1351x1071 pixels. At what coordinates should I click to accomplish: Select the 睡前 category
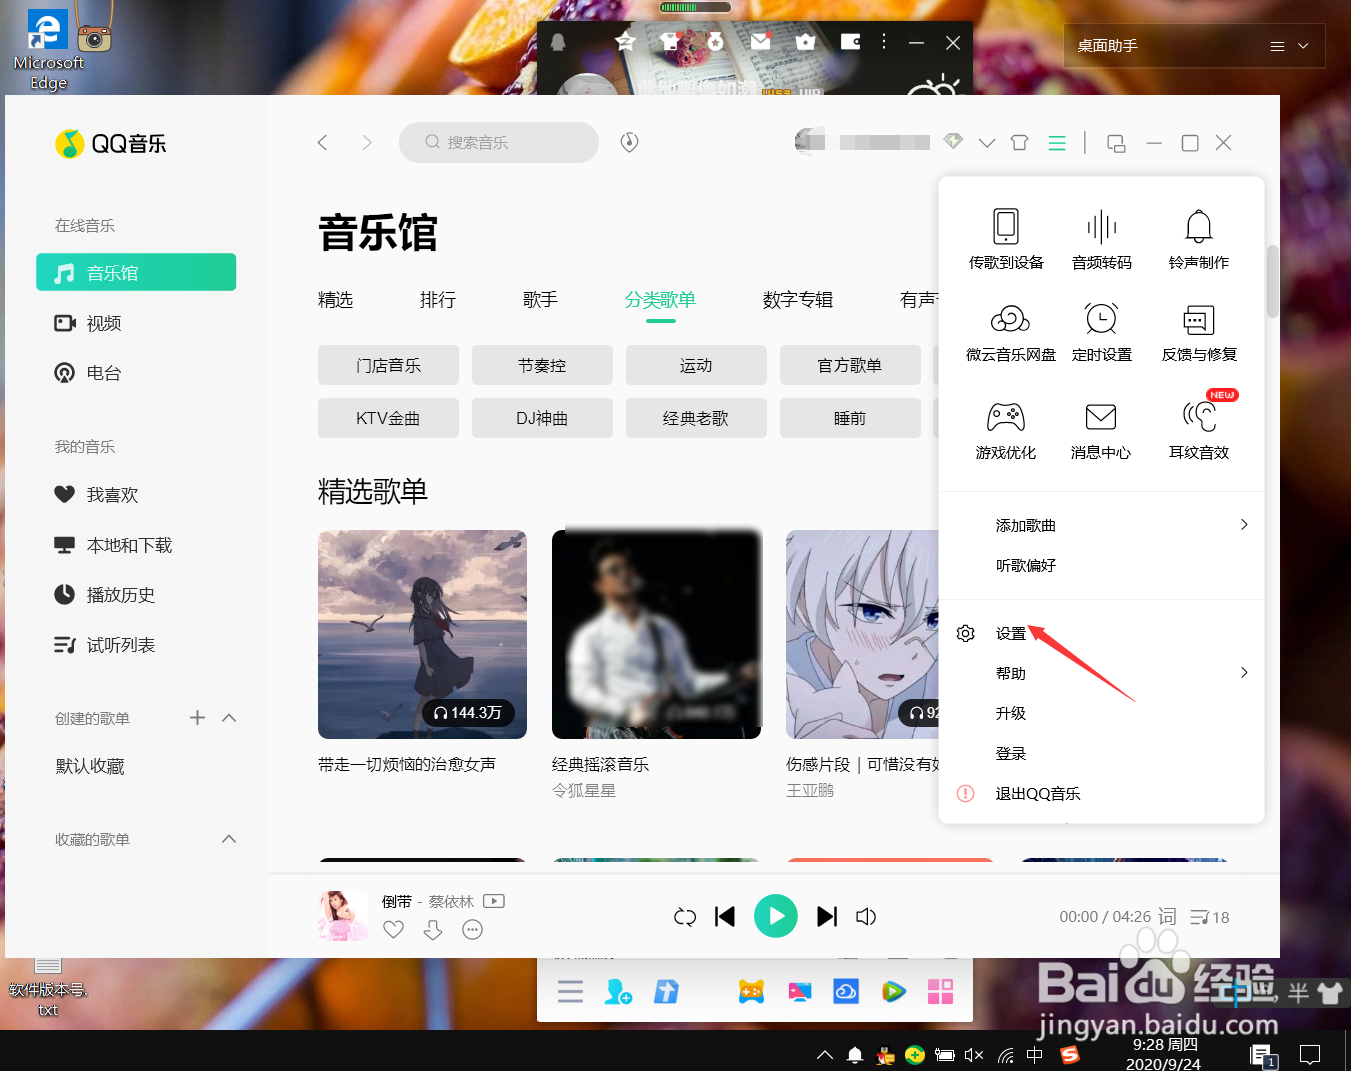tap(850, 418)
